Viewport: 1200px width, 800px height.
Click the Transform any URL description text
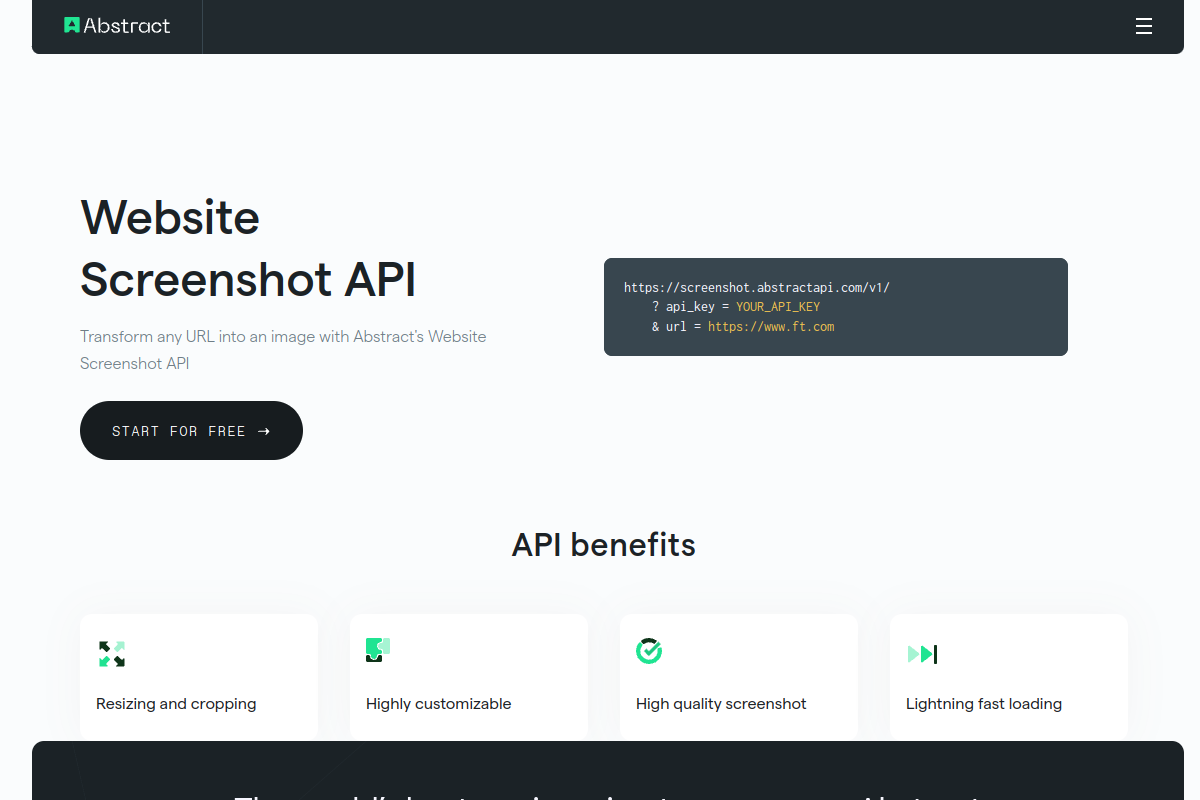[283, 350]
